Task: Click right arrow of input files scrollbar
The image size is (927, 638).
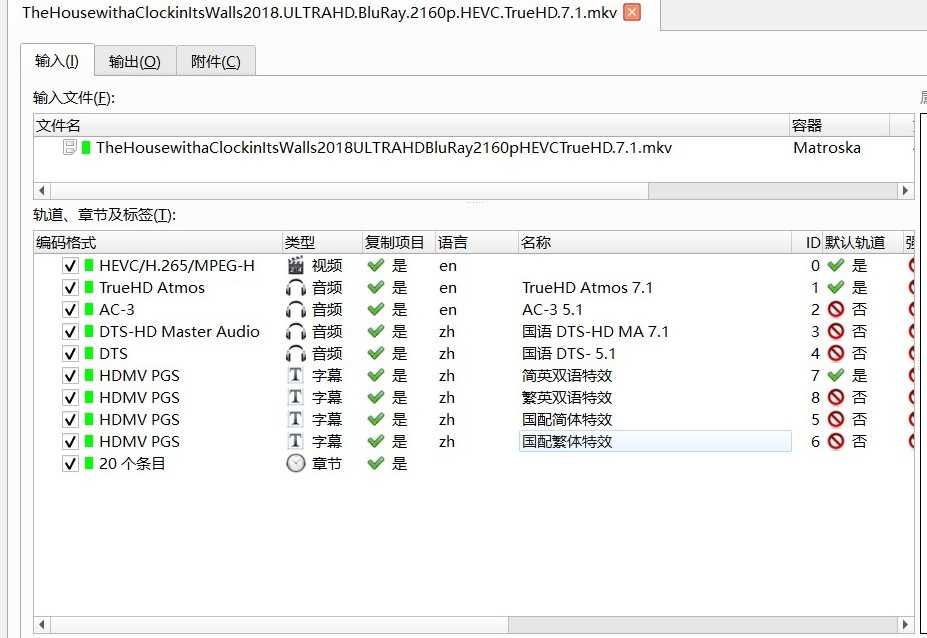Action: click(x=905, y=190)
